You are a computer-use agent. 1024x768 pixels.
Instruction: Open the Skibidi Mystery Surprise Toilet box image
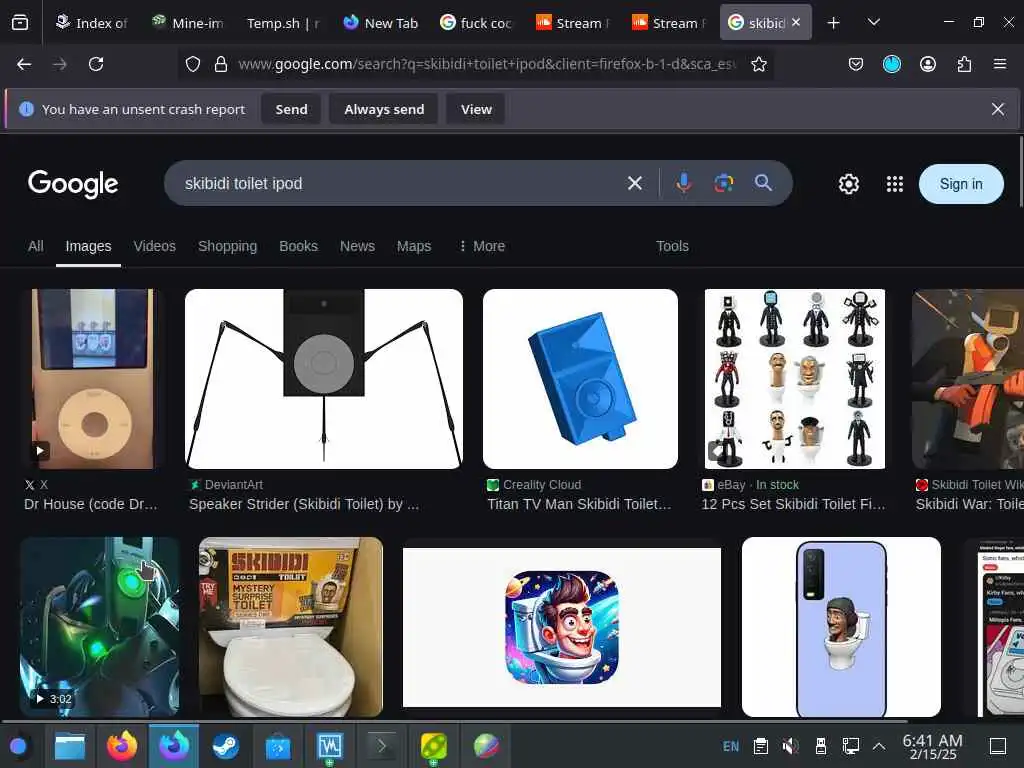point(291,627)
